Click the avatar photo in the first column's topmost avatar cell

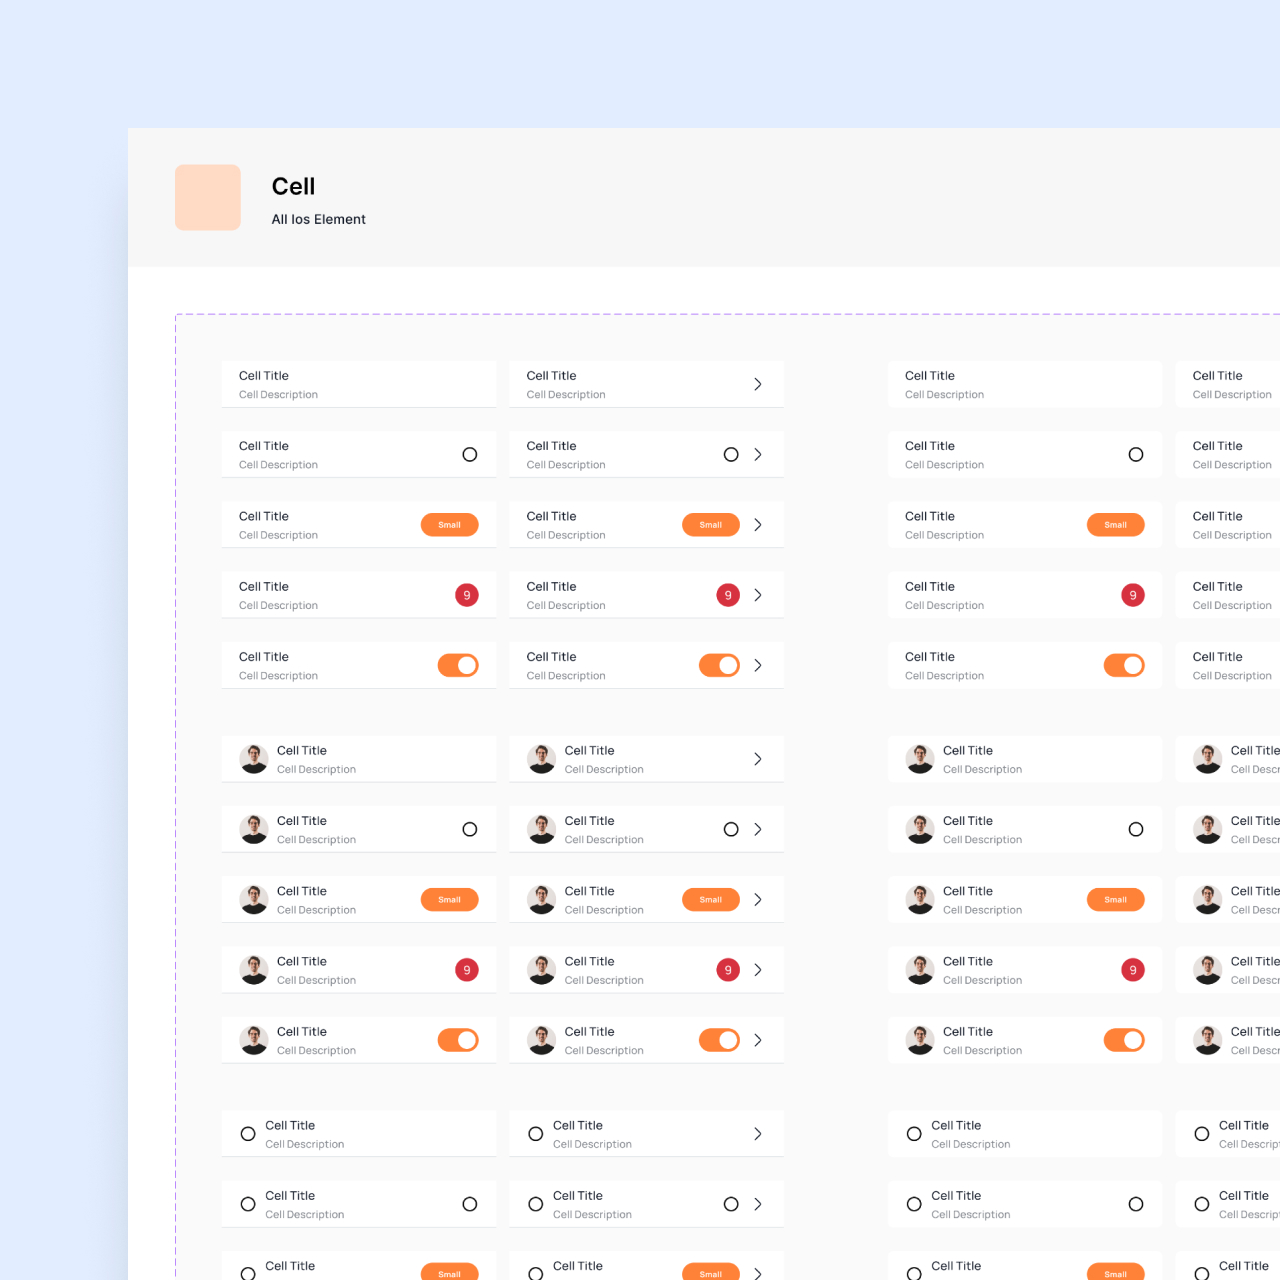[254, 759]
